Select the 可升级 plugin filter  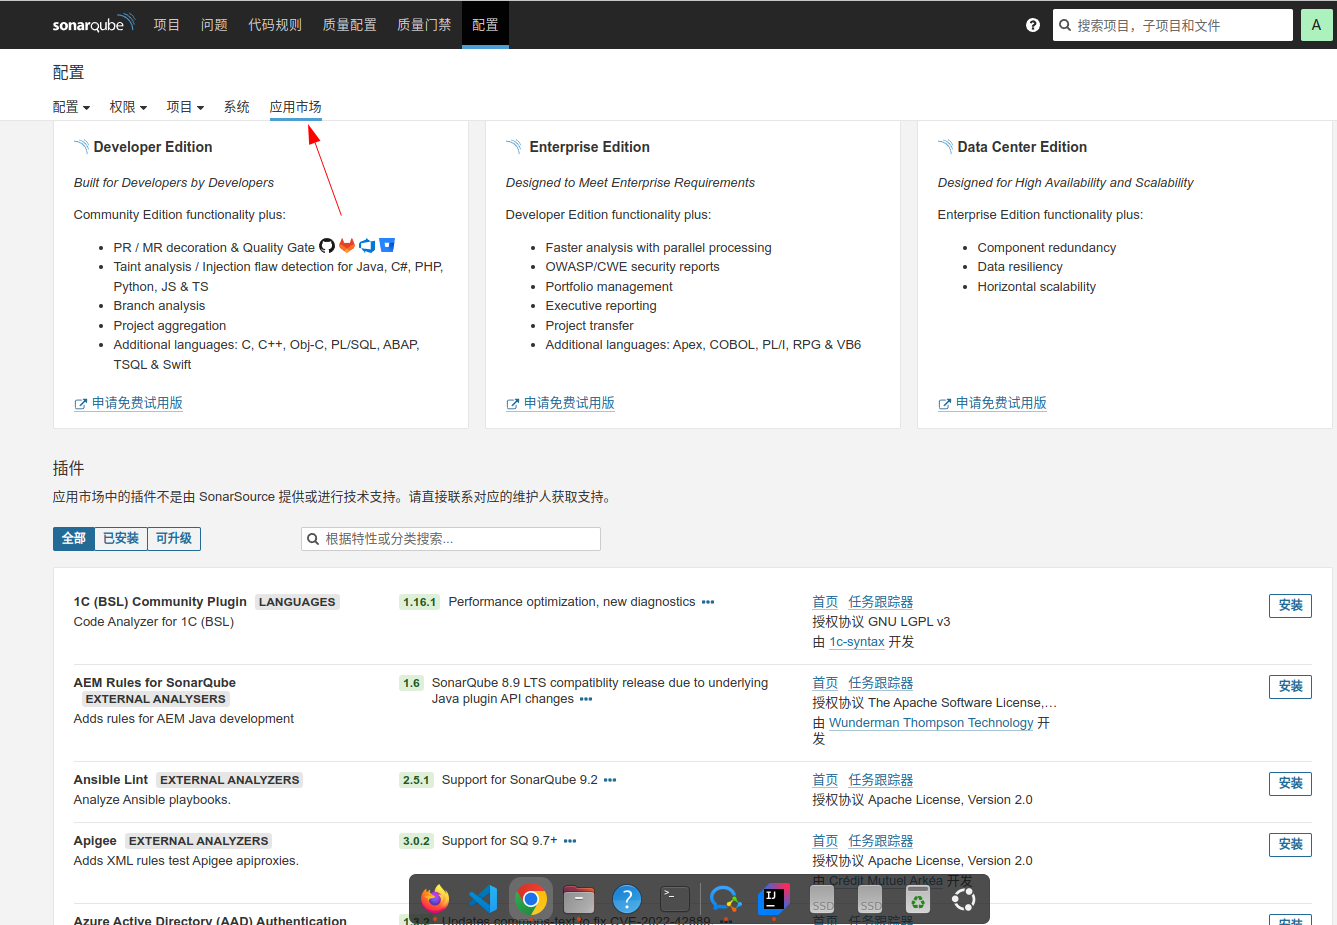tap(174, 539)
